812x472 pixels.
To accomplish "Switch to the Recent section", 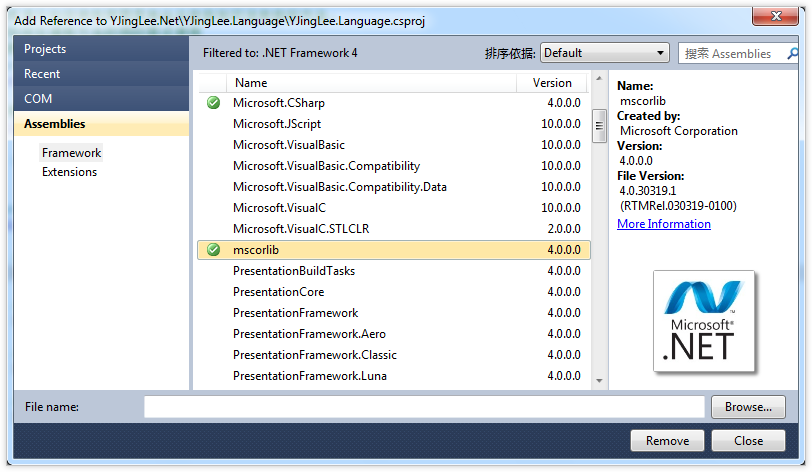I will pyautogui.click(x=101, y=74).
